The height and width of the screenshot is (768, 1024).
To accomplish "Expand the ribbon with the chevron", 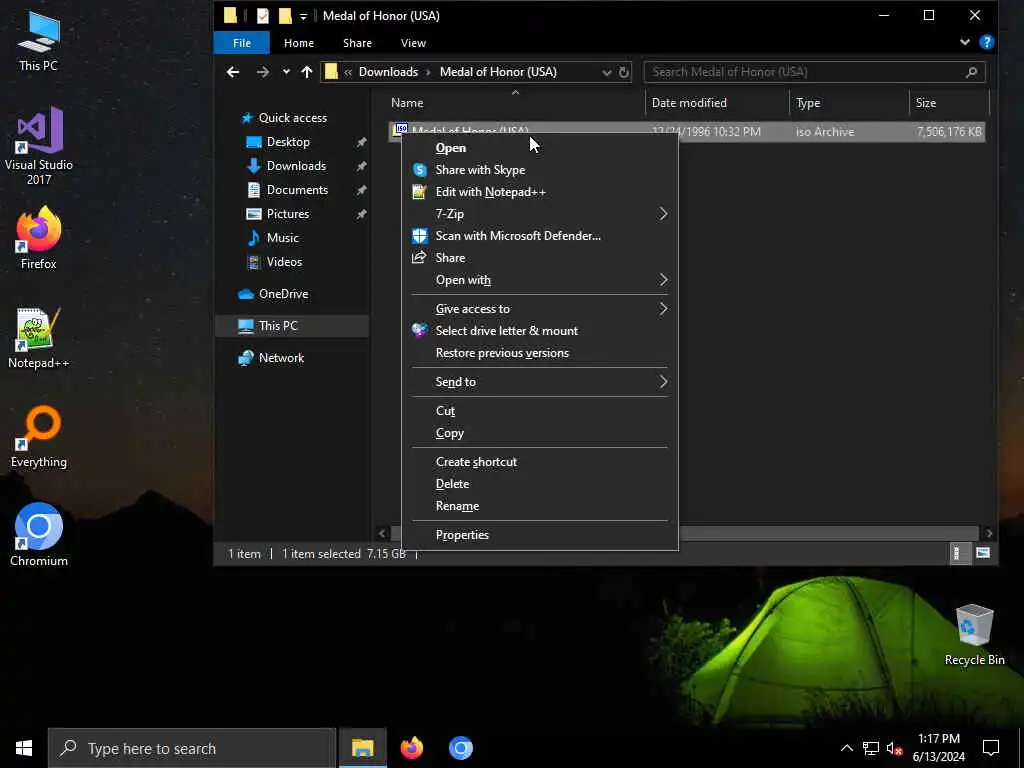I will tap(965, 42).
